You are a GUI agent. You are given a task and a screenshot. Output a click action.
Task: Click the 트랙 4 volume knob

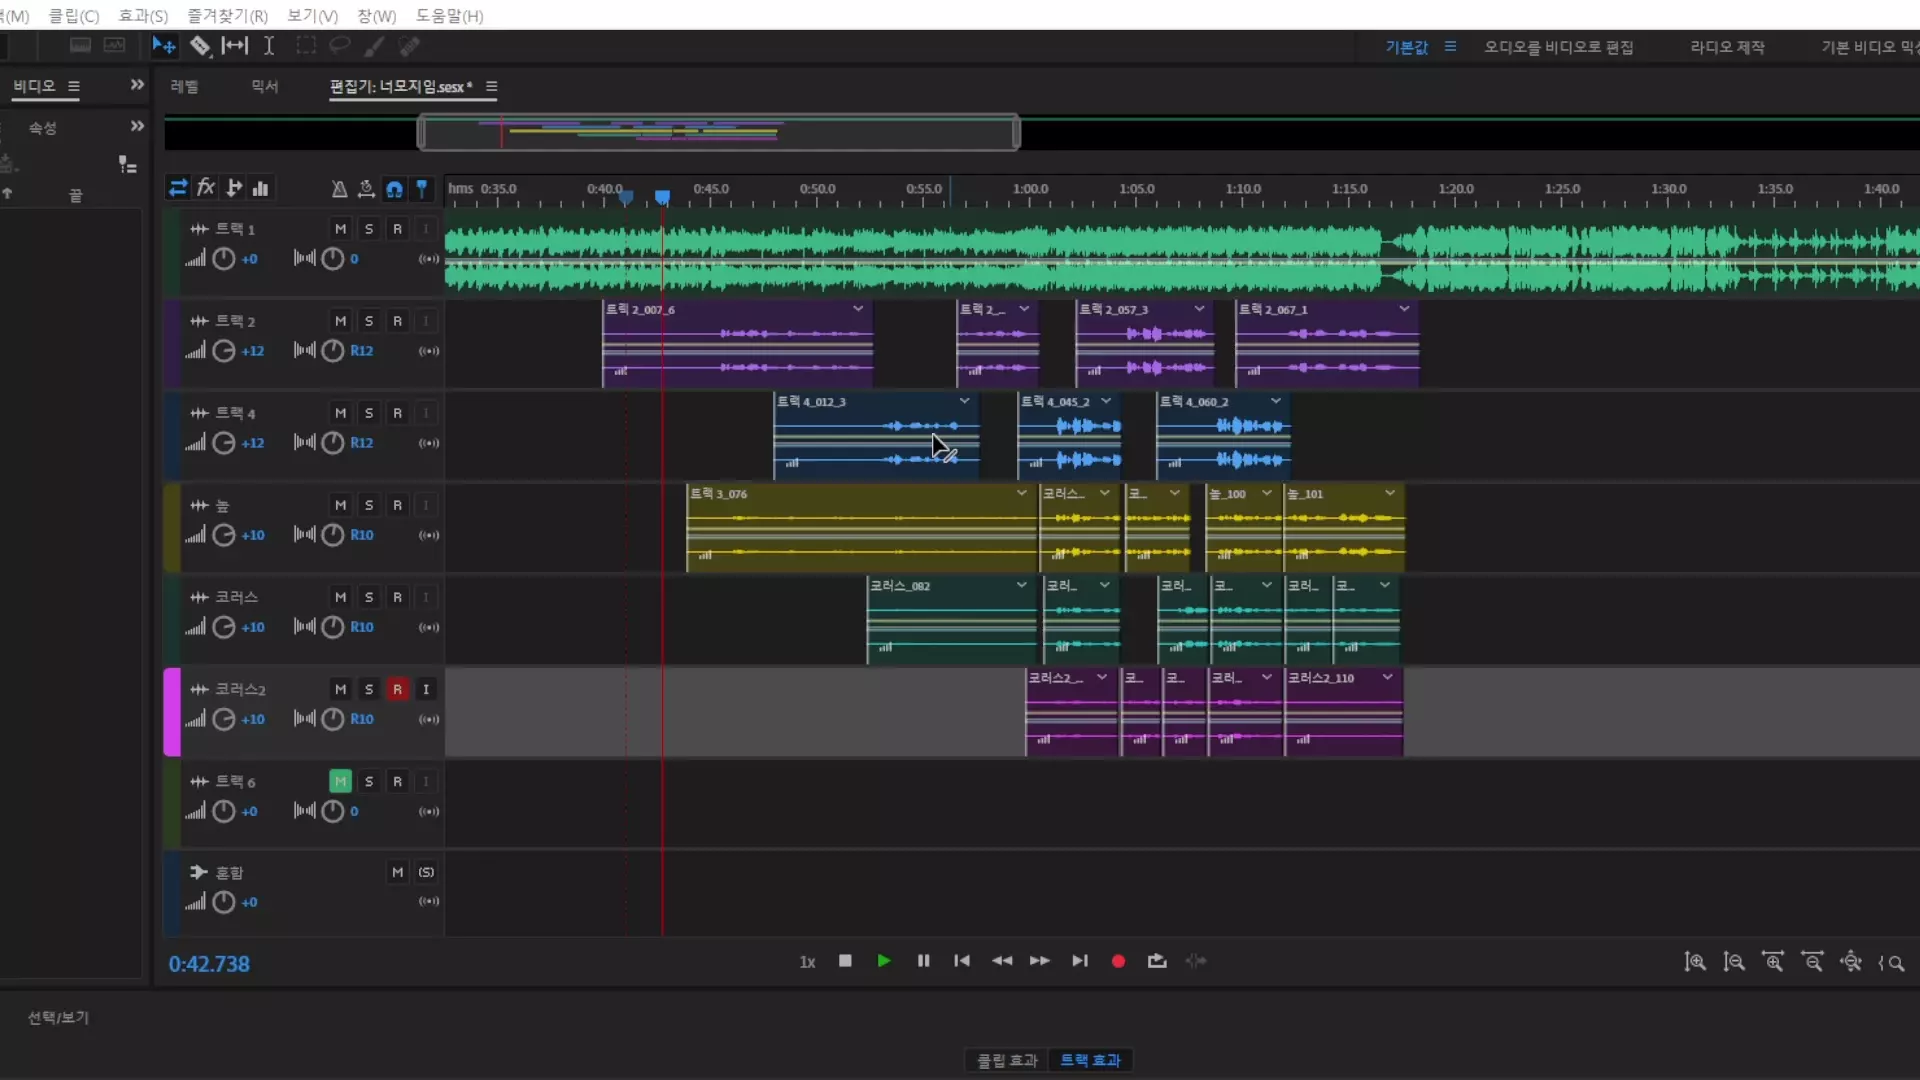224,443
